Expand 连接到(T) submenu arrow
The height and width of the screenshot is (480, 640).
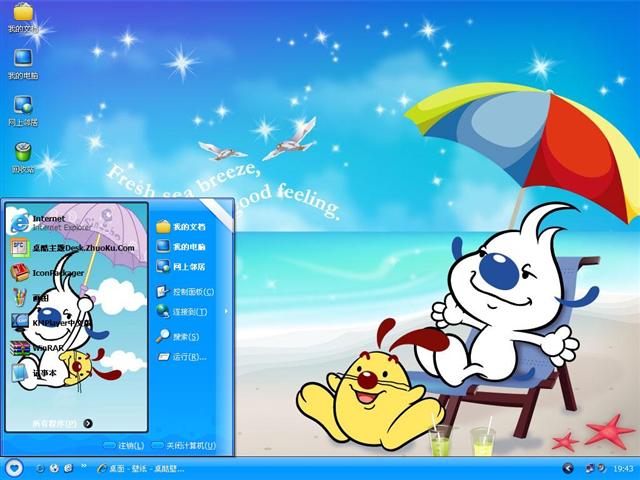point(226,311)
